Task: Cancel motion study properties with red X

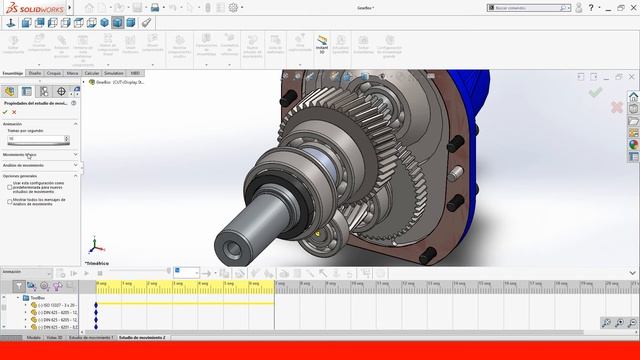Action: [x=14, y=112]
